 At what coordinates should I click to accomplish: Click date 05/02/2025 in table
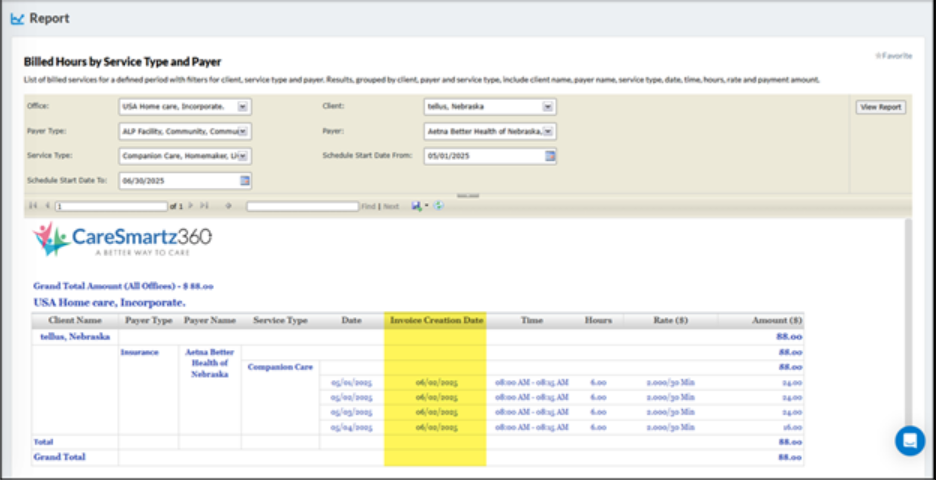point(352,397)
